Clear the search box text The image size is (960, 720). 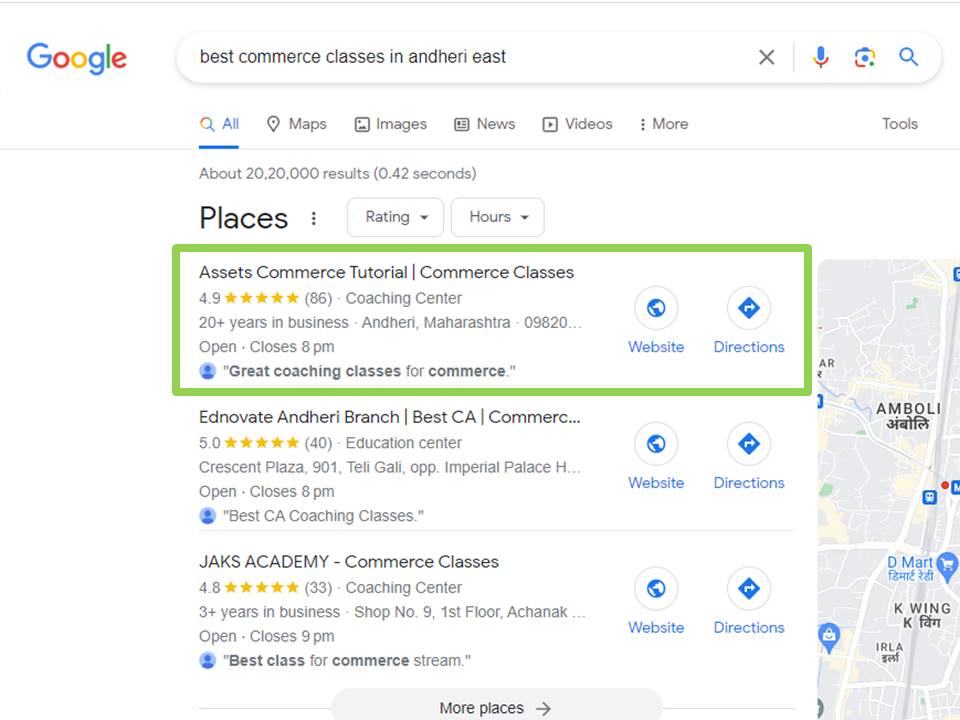pyautogui.click(x=766, y=57)
